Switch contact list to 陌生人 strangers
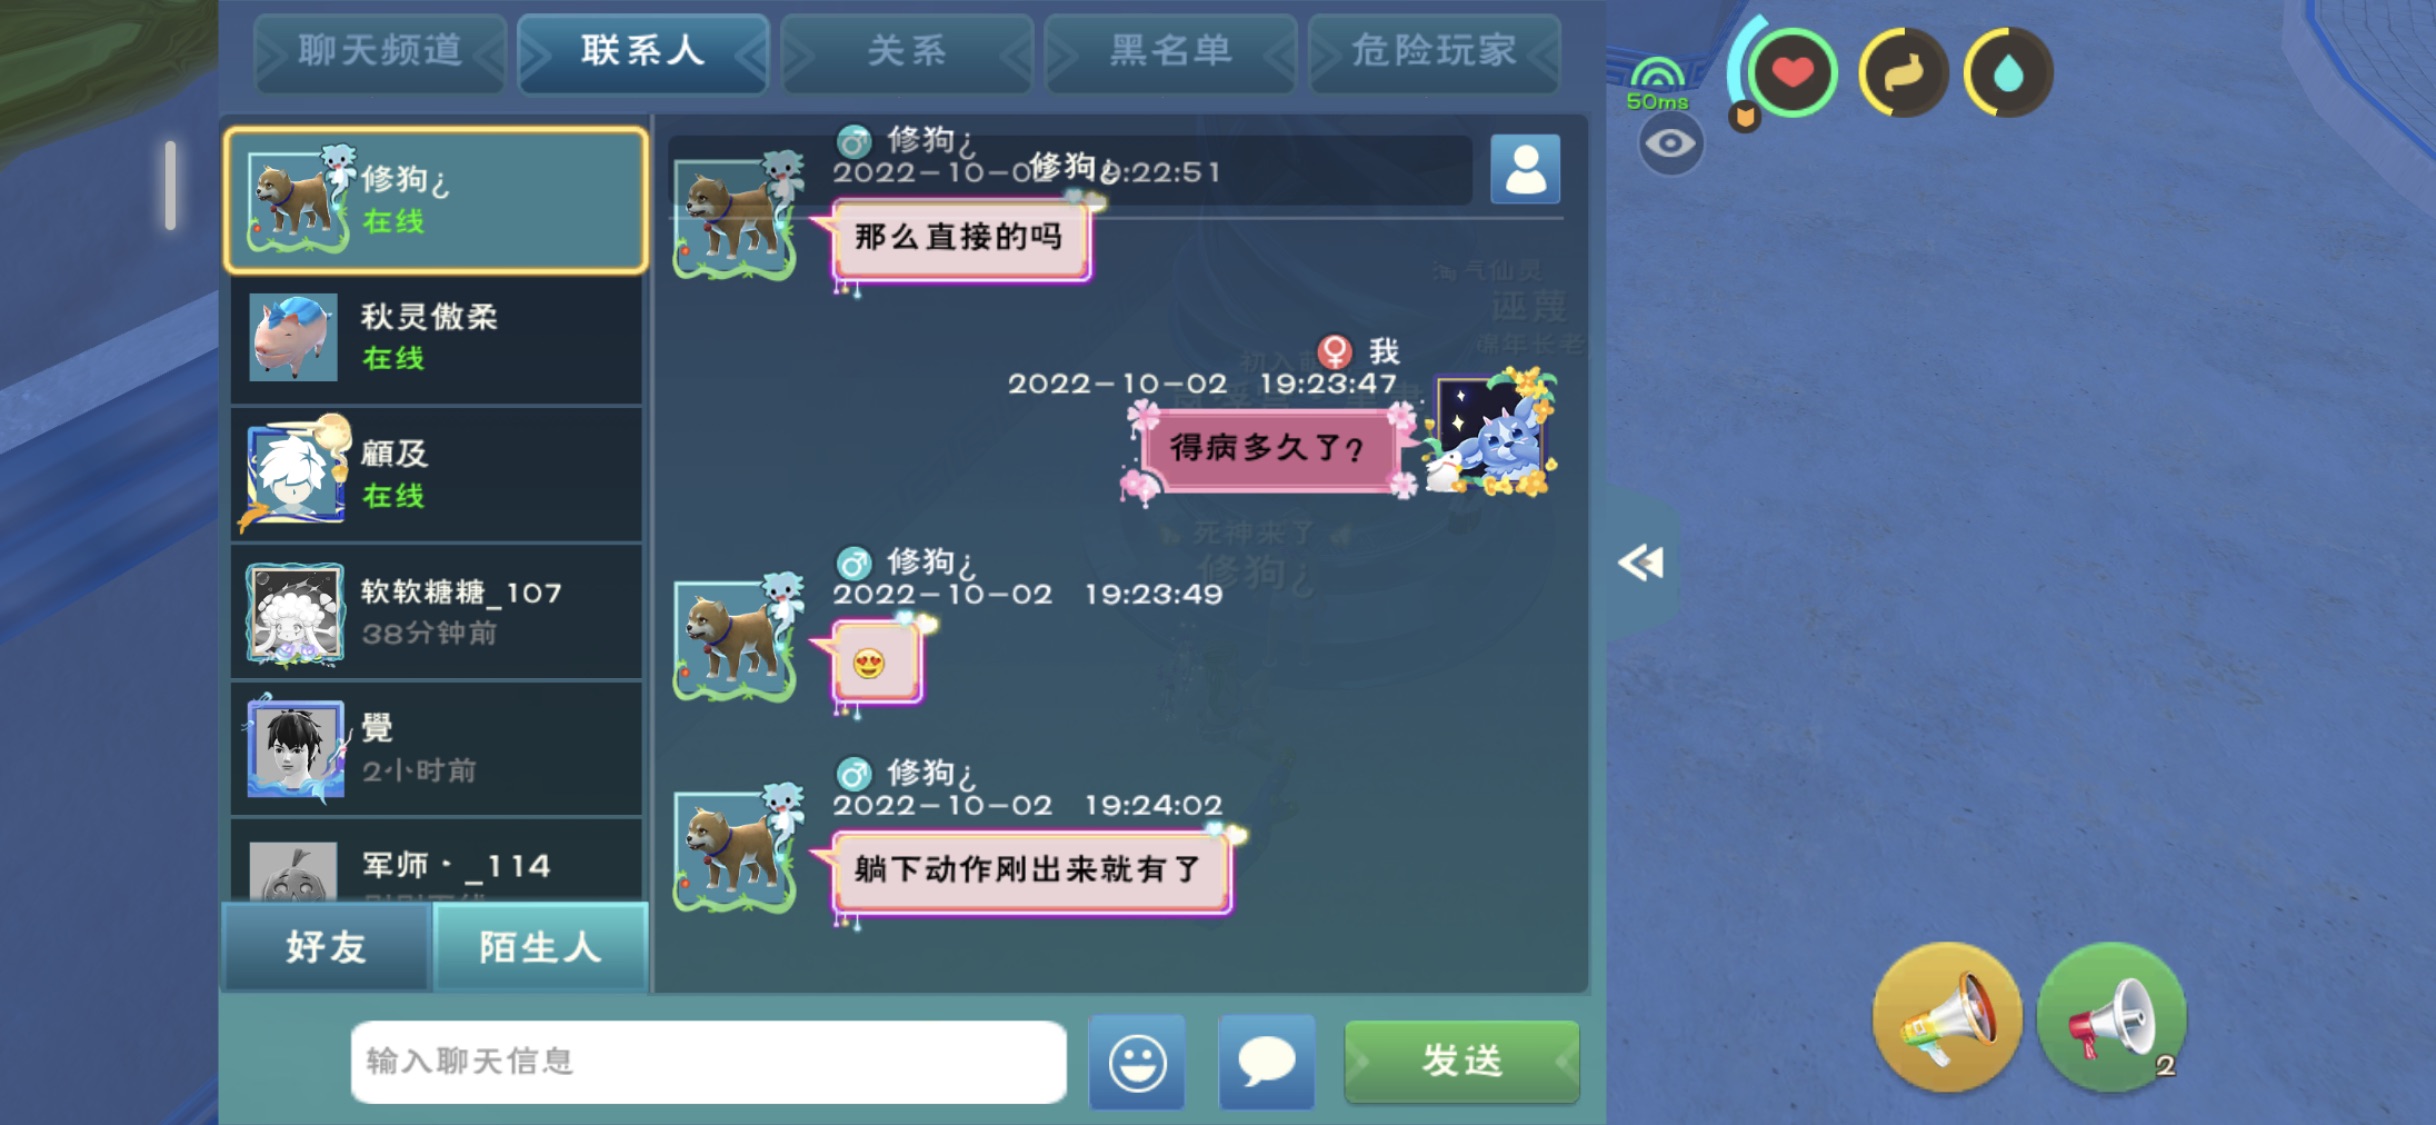The height and width of the screenshot is (1125, 2436). (540, 946)
